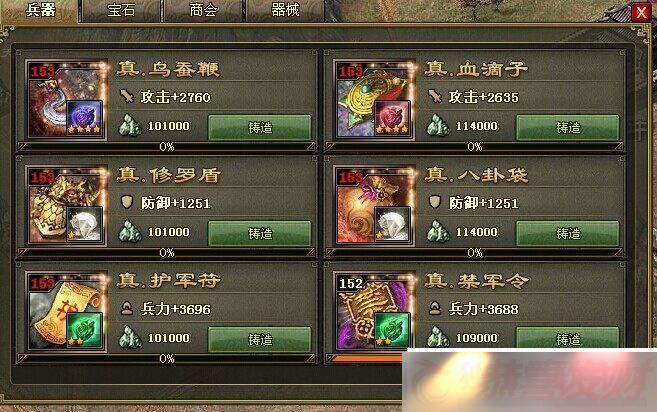The image size is (657, 412).
Task: Click white gem slot on 真.修罗盾
Action: click(x=85, y=224)
